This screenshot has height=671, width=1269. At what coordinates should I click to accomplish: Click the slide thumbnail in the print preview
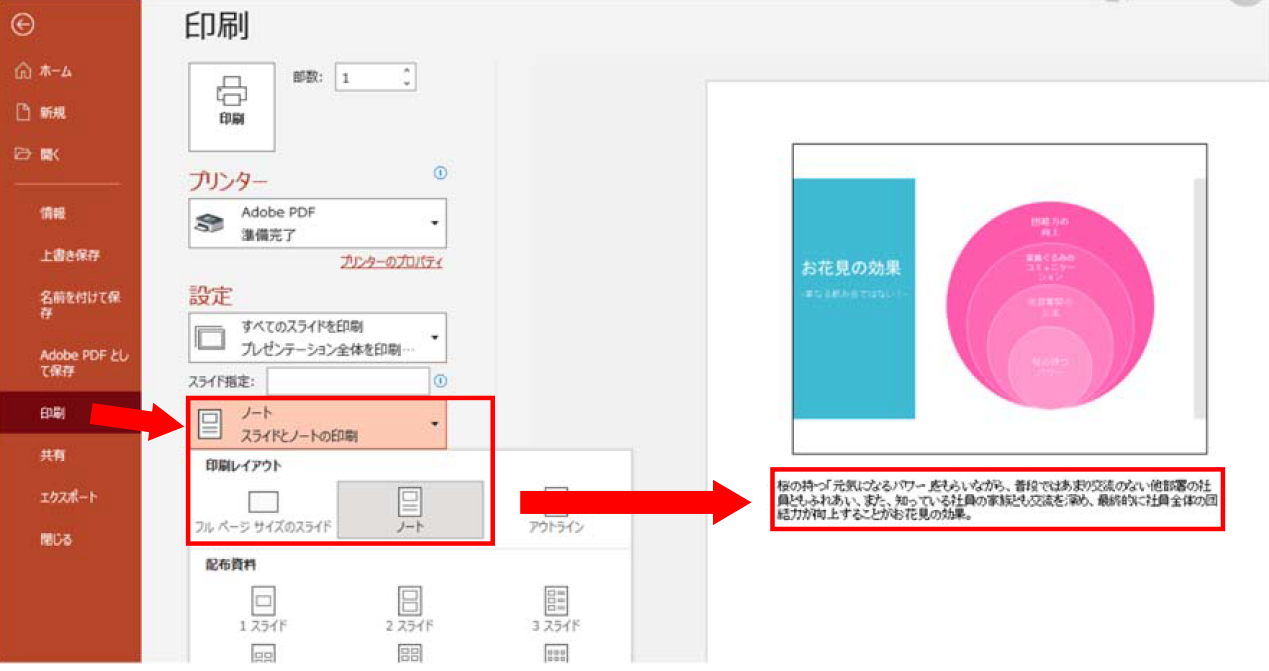999,299
